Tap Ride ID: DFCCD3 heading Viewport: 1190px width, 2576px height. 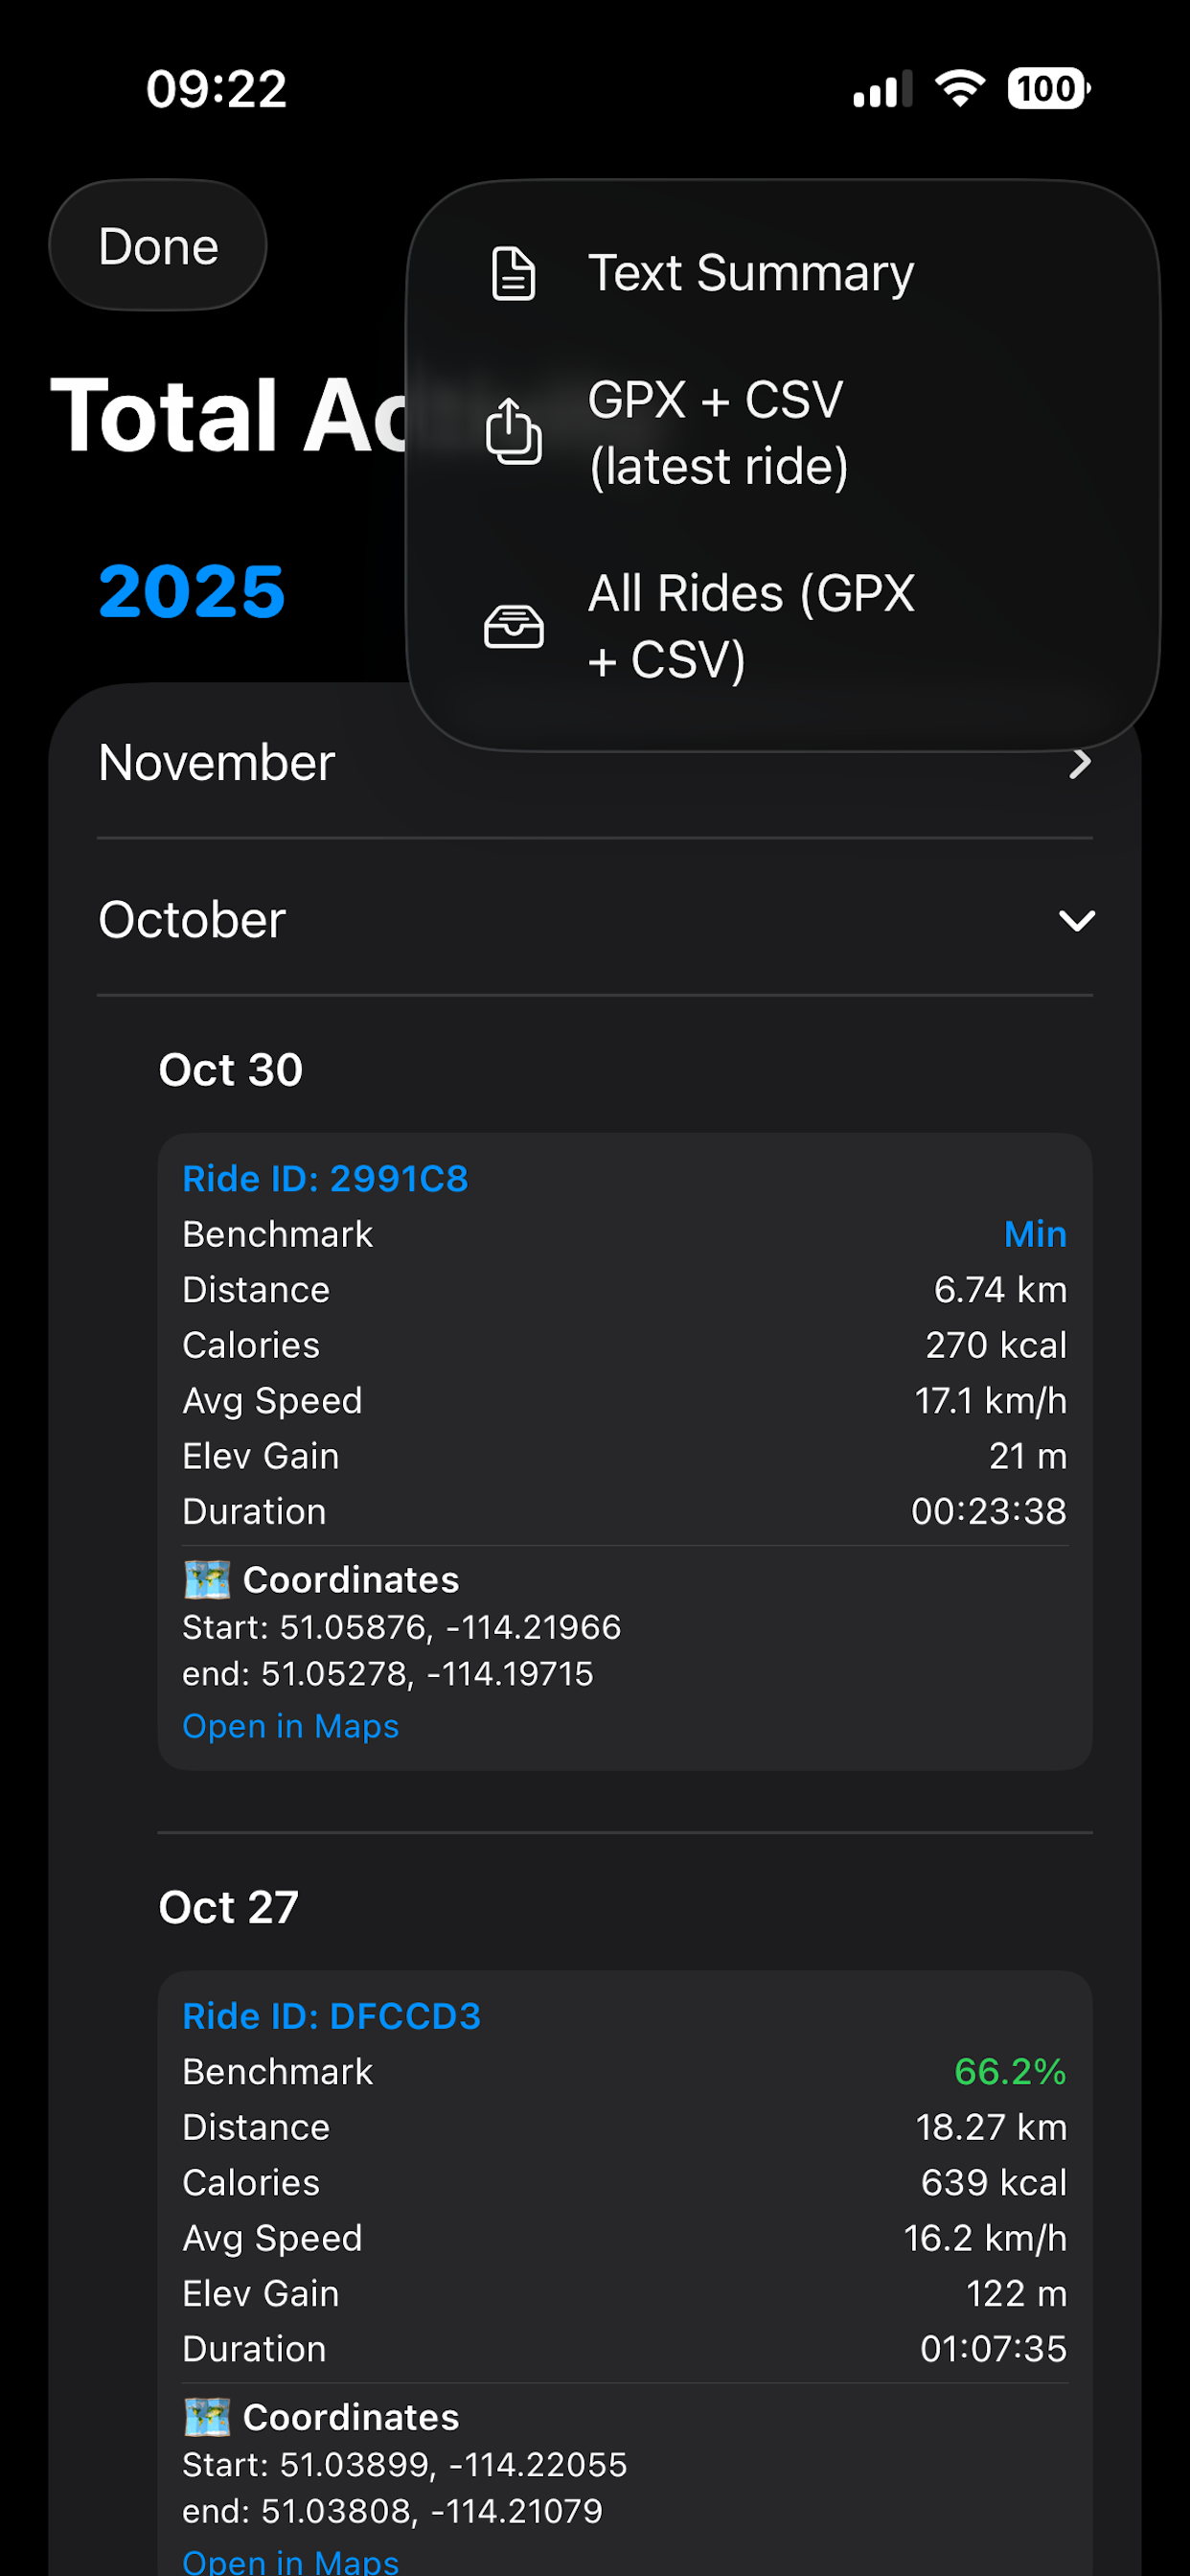[x=331, y=2016]
